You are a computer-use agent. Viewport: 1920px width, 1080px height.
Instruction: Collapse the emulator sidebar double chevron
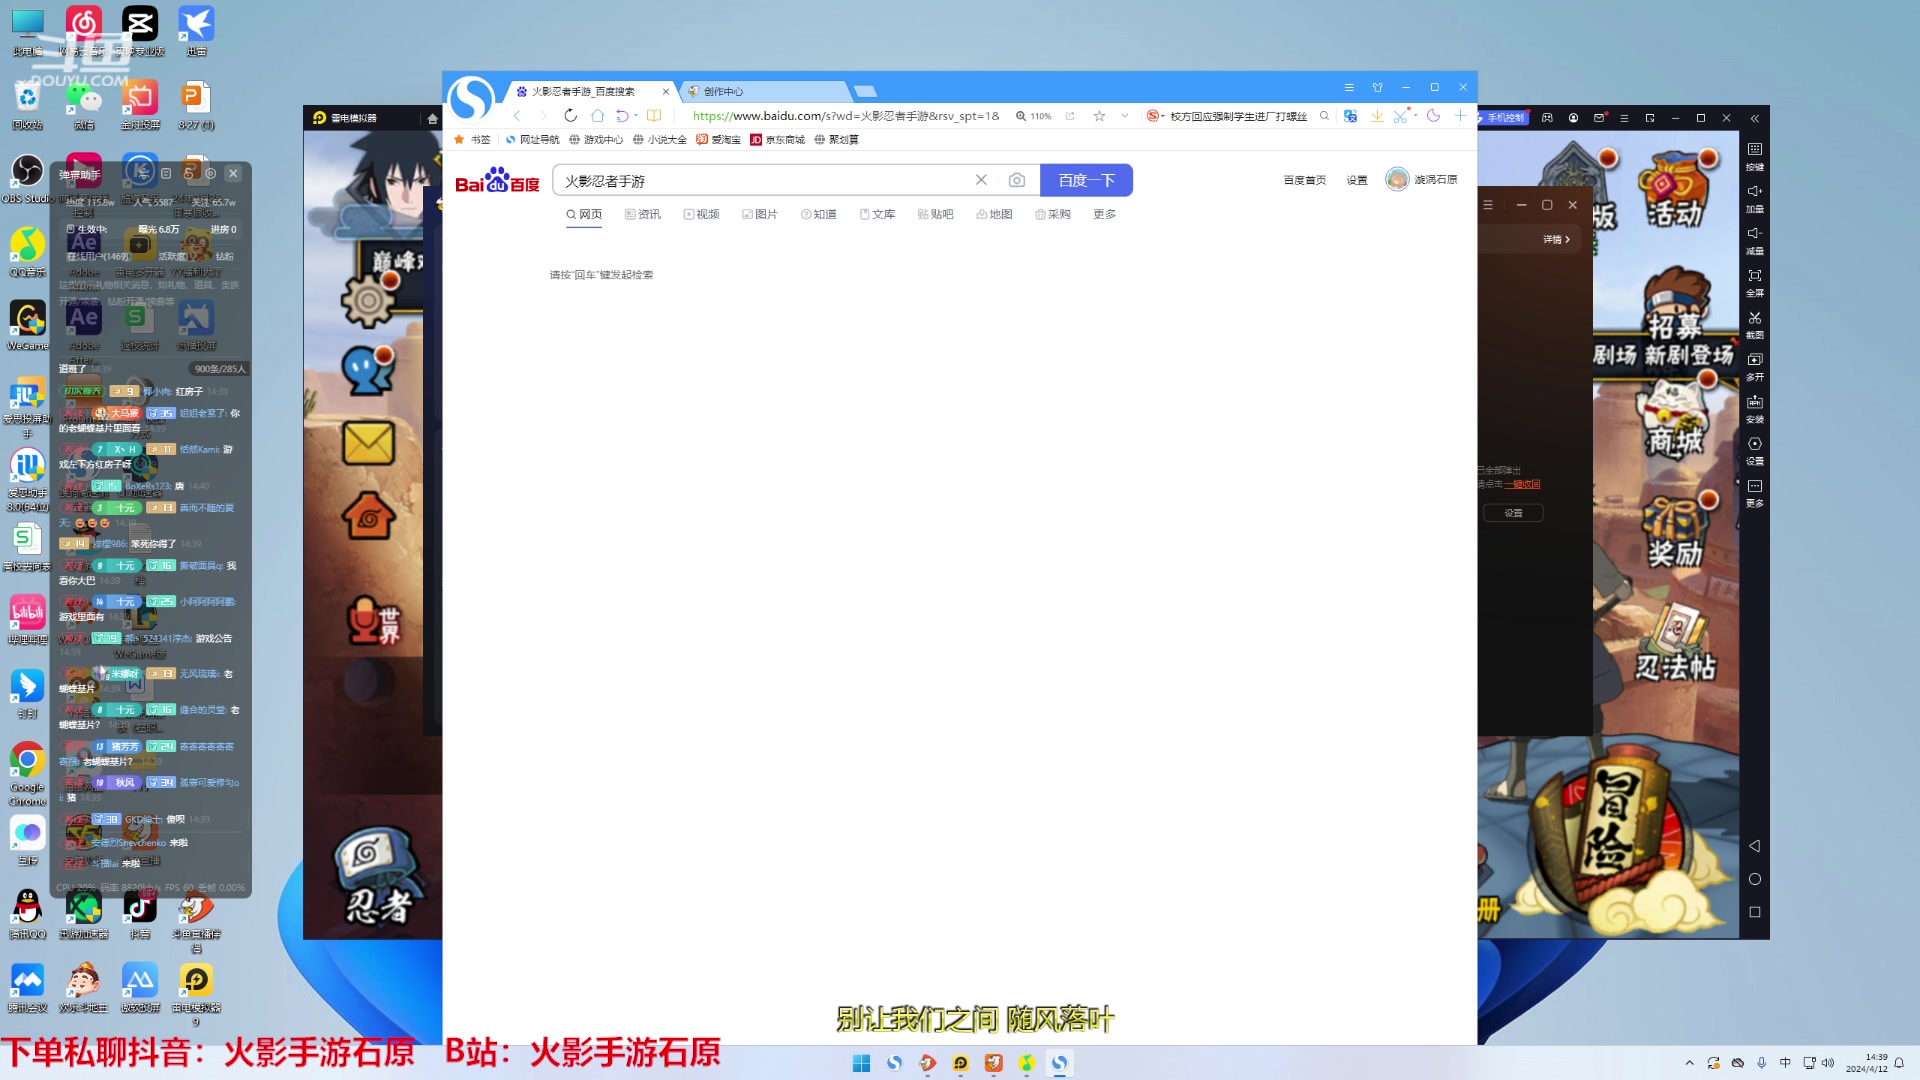coord(1755,118)
